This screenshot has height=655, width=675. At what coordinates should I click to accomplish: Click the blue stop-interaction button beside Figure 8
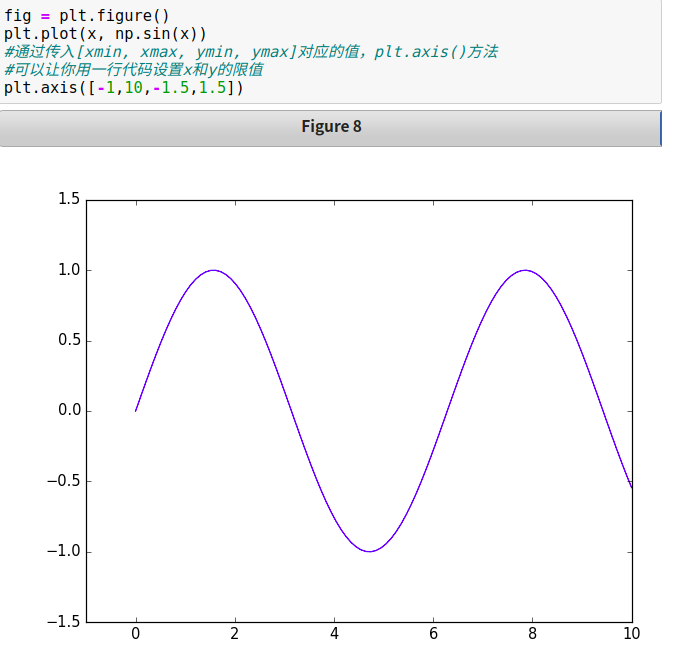pos(660,128)
